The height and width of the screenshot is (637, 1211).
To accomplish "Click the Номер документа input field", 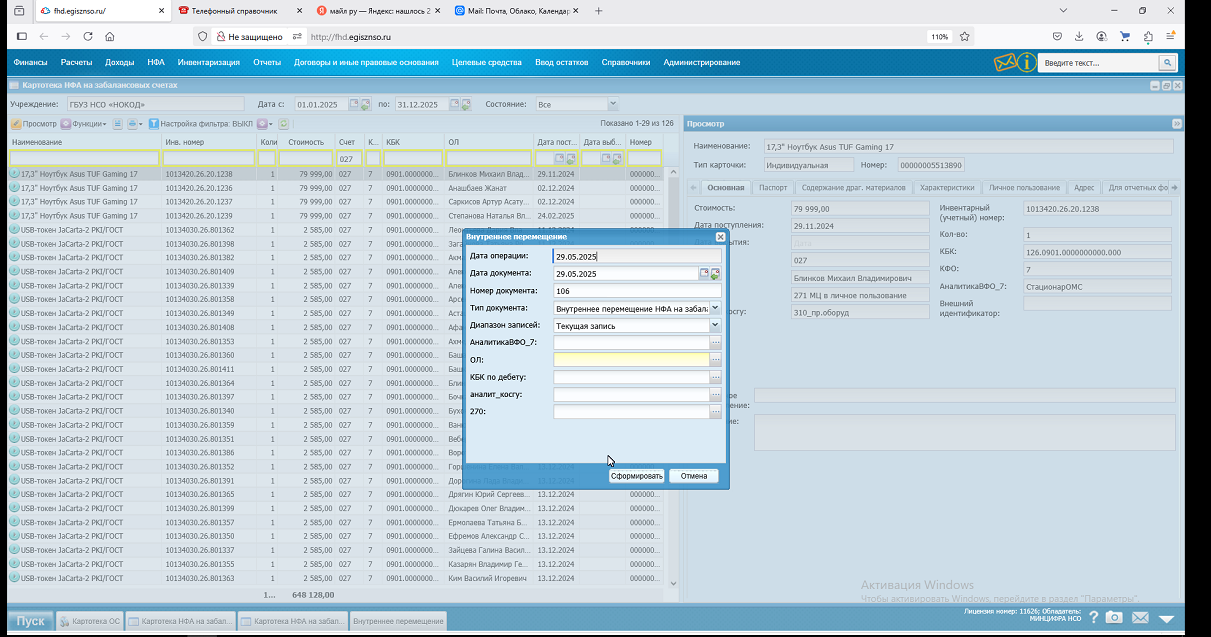I will point(637,291).
